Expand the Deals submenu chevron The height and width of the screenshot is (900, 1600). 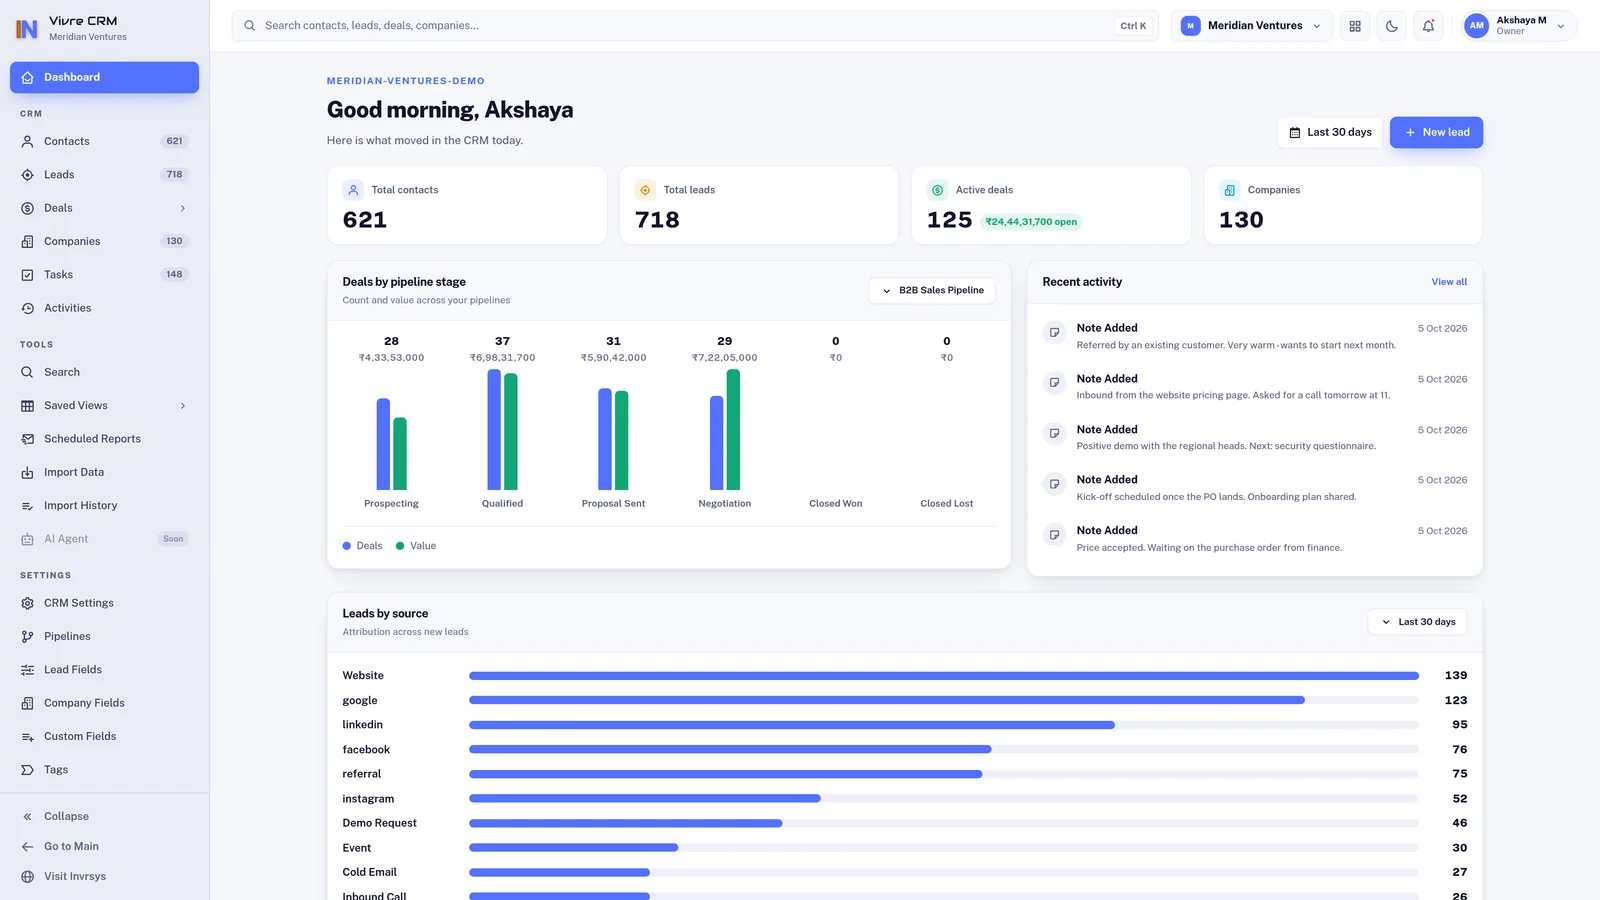click(182, 208)
